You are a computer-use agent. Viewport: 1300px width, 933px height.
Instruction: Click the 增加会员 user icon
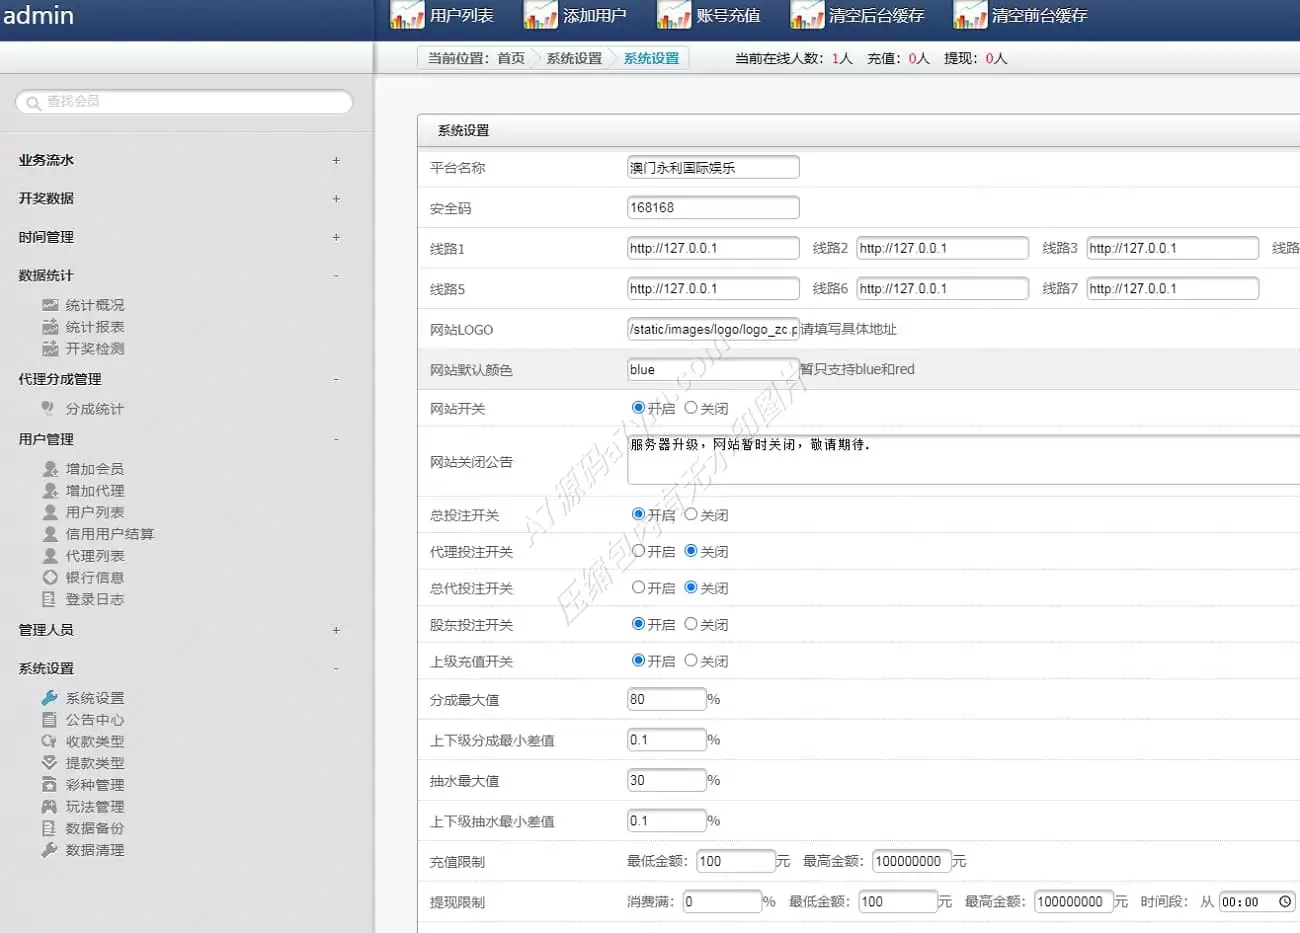click(50, 468)
